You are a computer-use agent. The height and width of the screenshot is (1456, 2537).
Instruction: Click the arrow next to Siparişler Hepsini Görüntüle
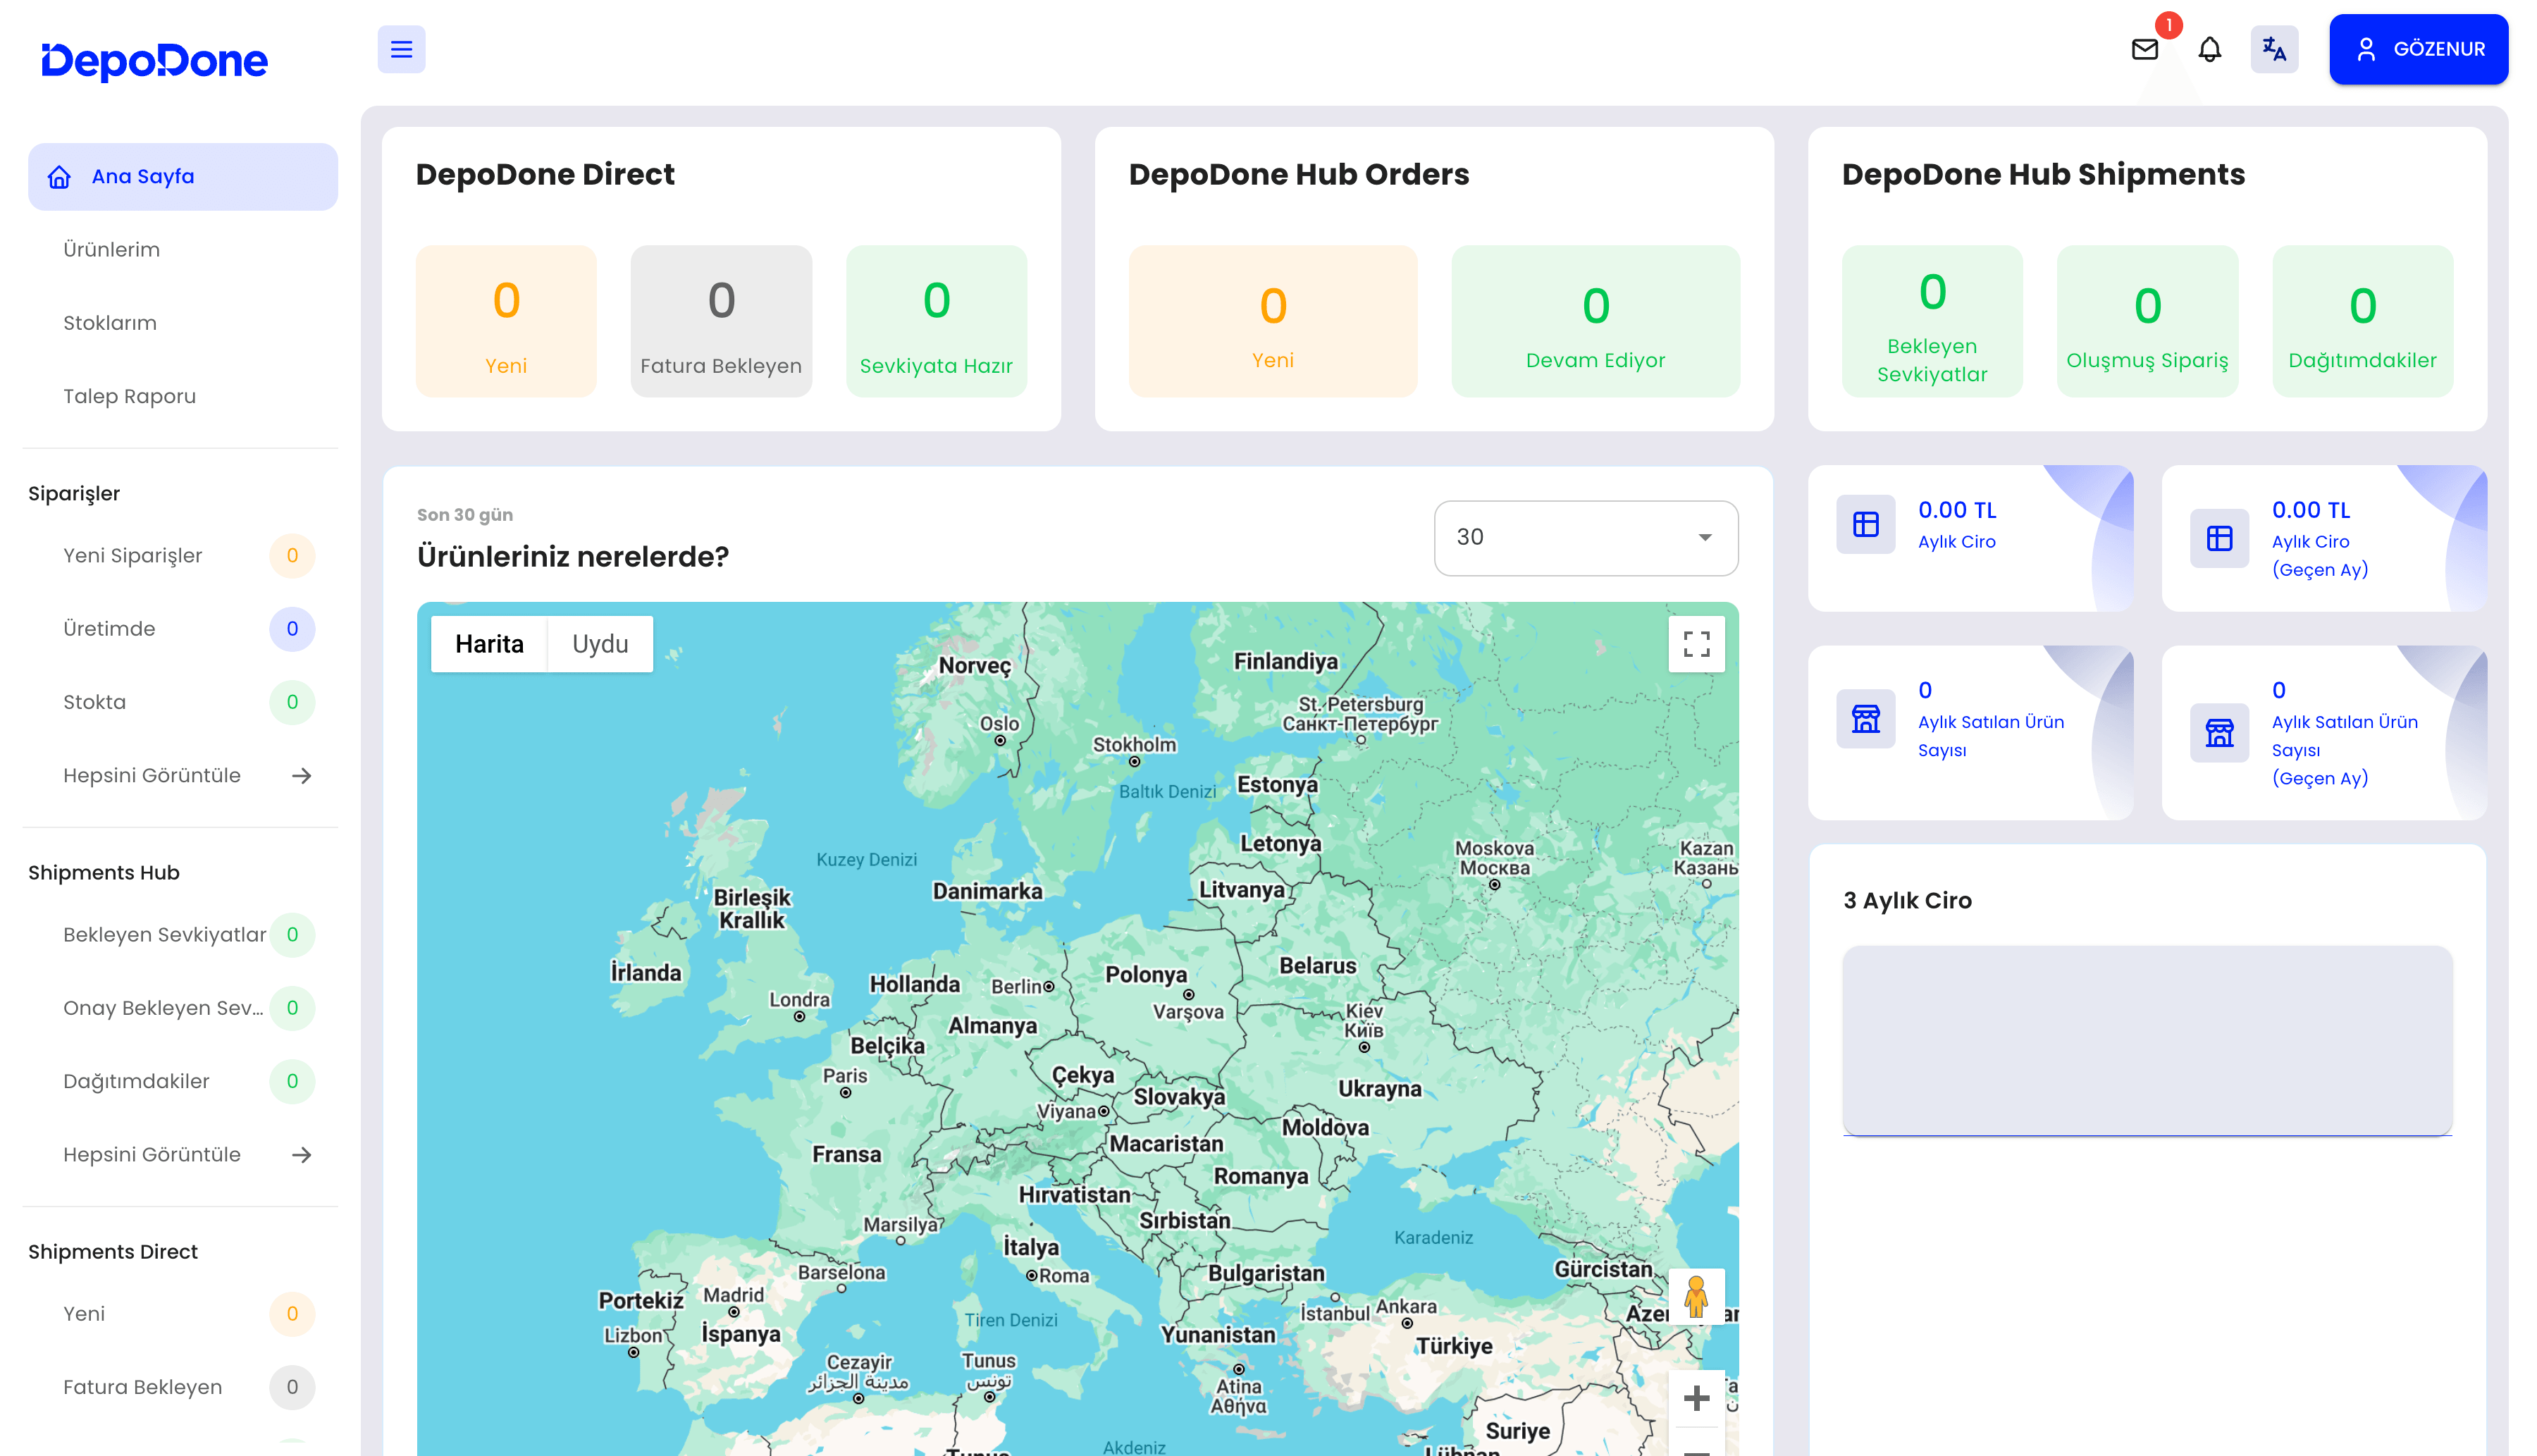click(x=301, y=776)
